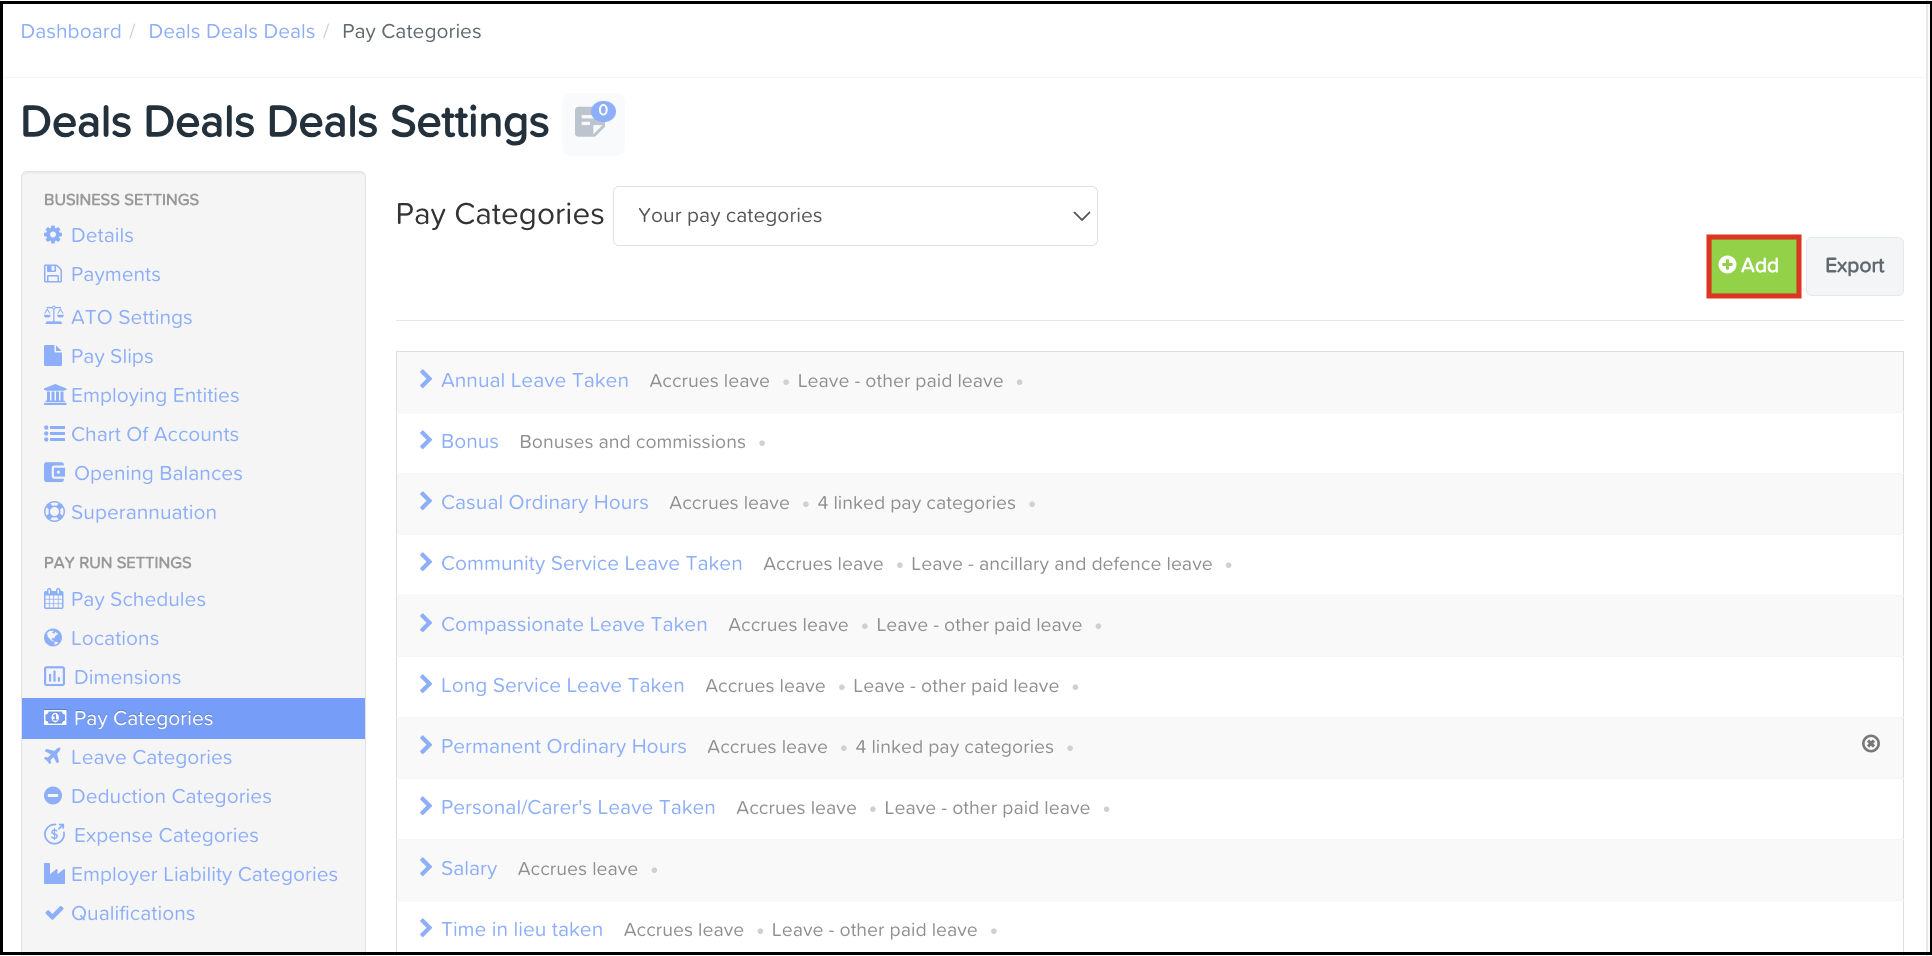The image size is (1932, 956).
Task: Click the bank icon for Employing Entities
Action: (x=55, y=395)
